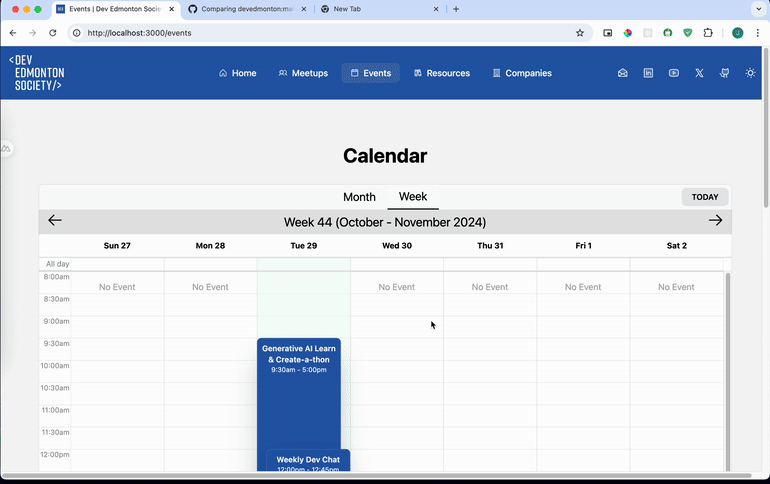Open the Companies navigation item
The width and height of the screenshot is (770, 484).
coord(522,73)
